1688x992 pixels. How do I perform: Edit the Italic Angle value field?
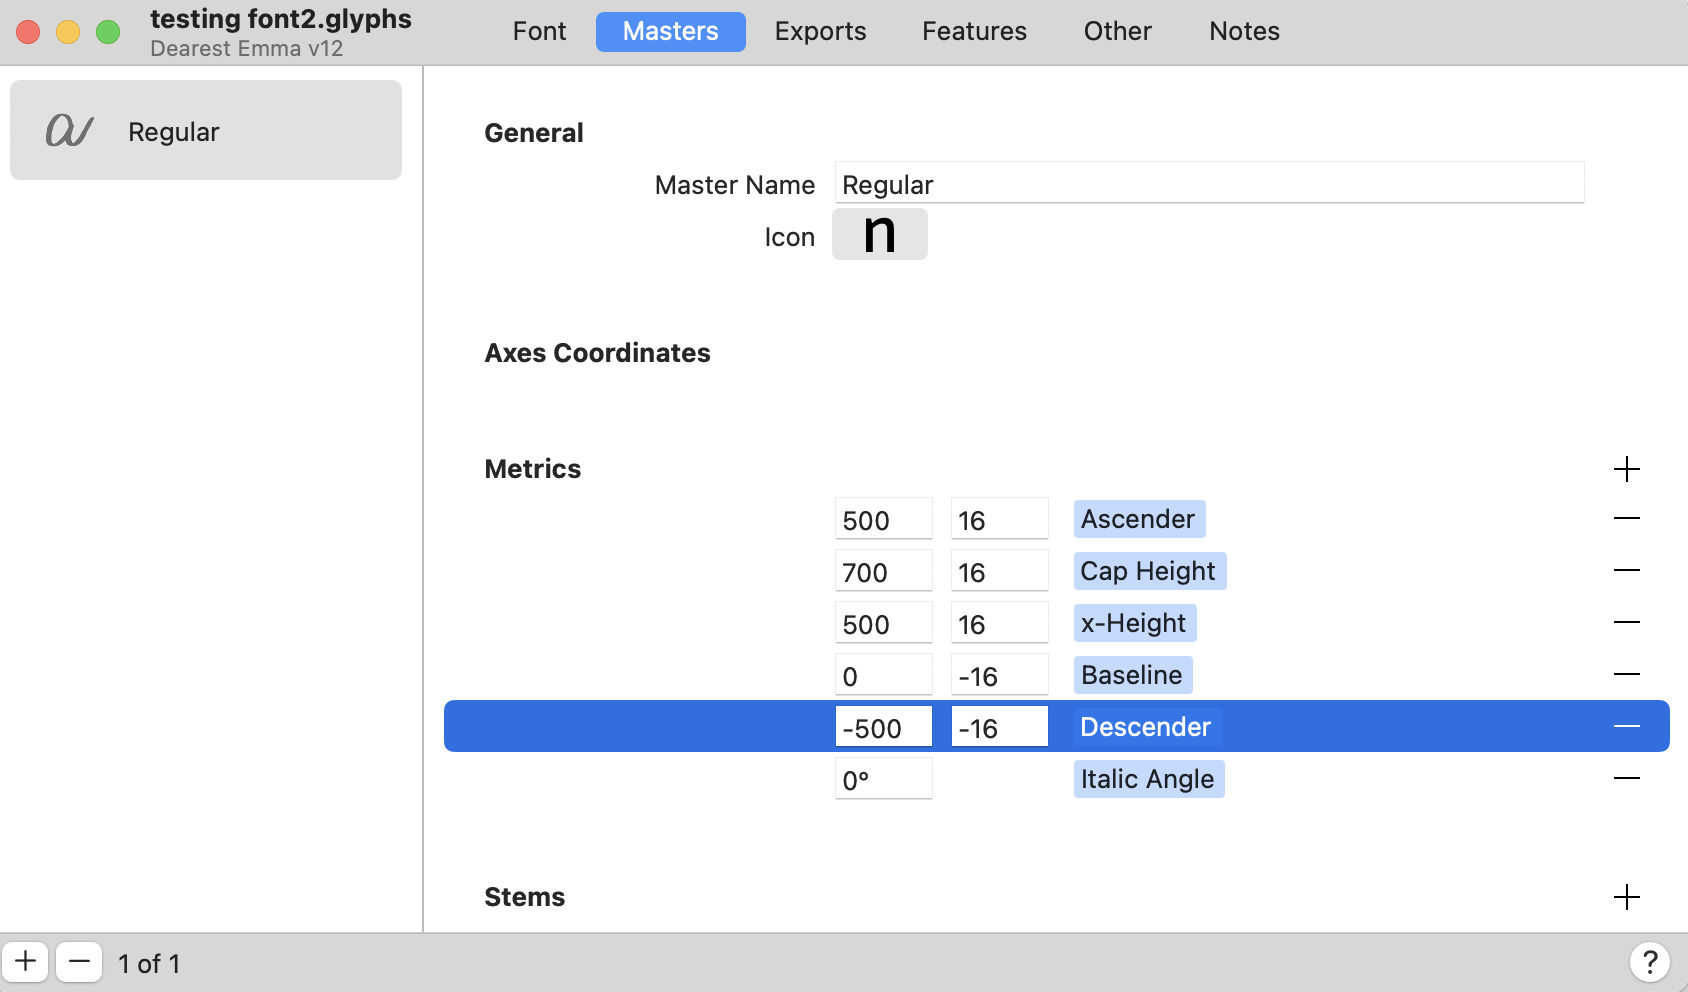[x=883, y=779]
